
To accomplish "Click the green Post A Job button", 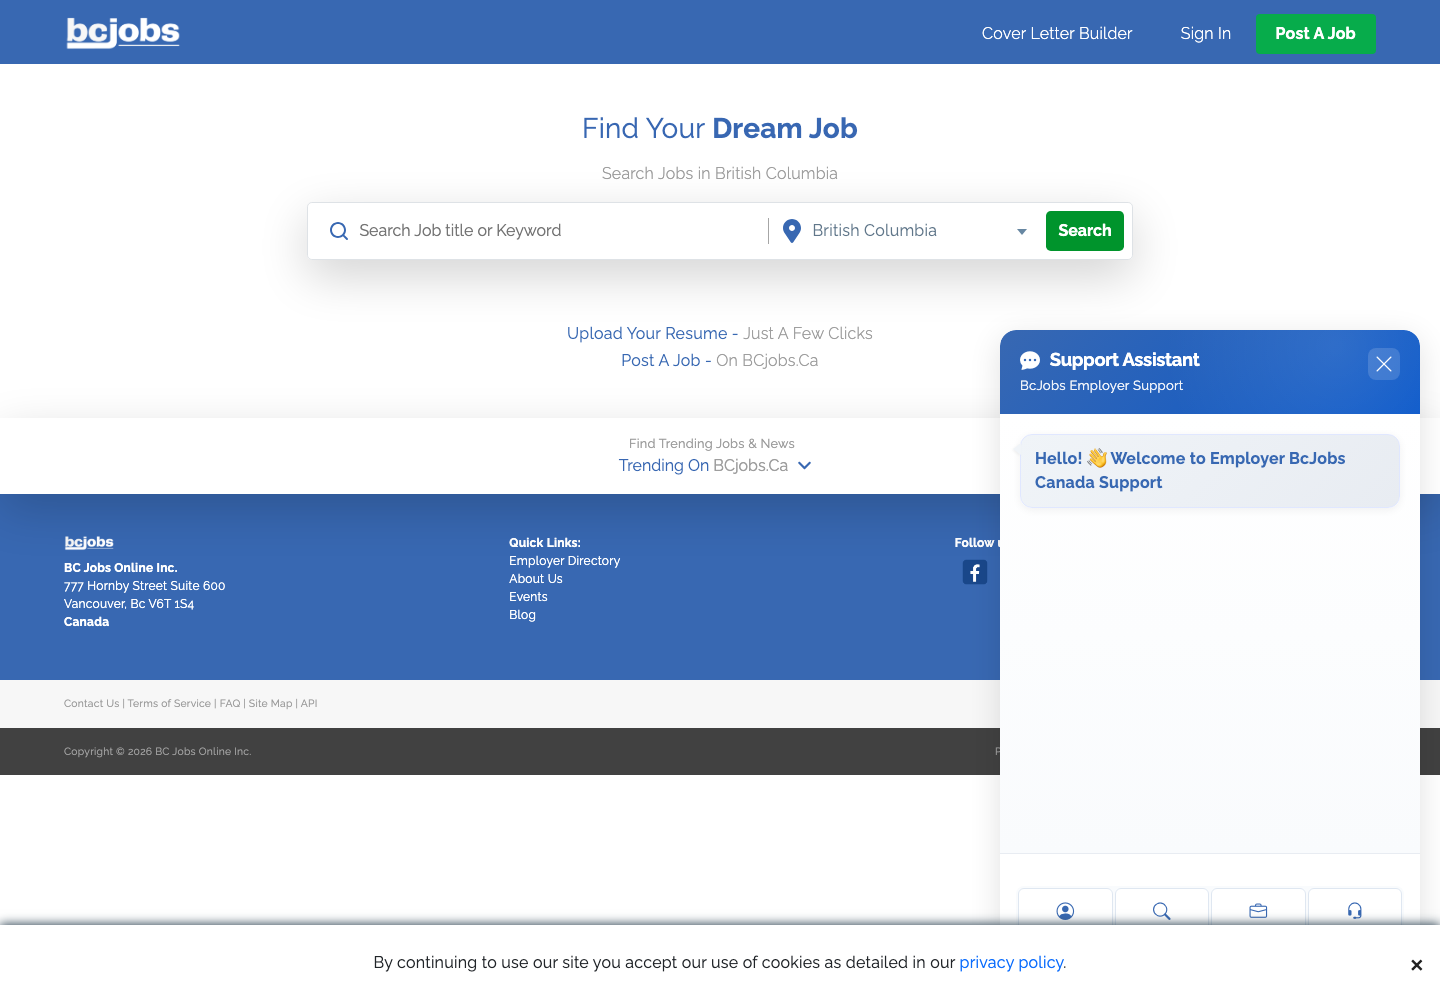I will click(x=1315, y=33).
